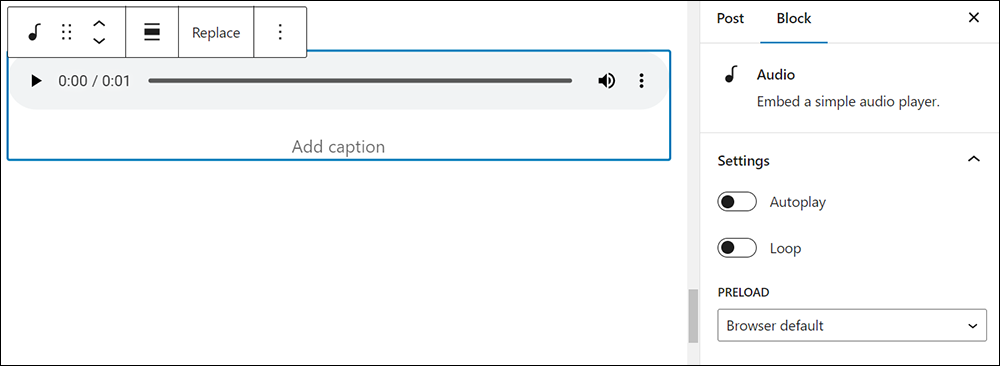Click the Audio block type icon in toolbar
The image size is (1000, 366).
pyautogui.click(x=34, y=33)
